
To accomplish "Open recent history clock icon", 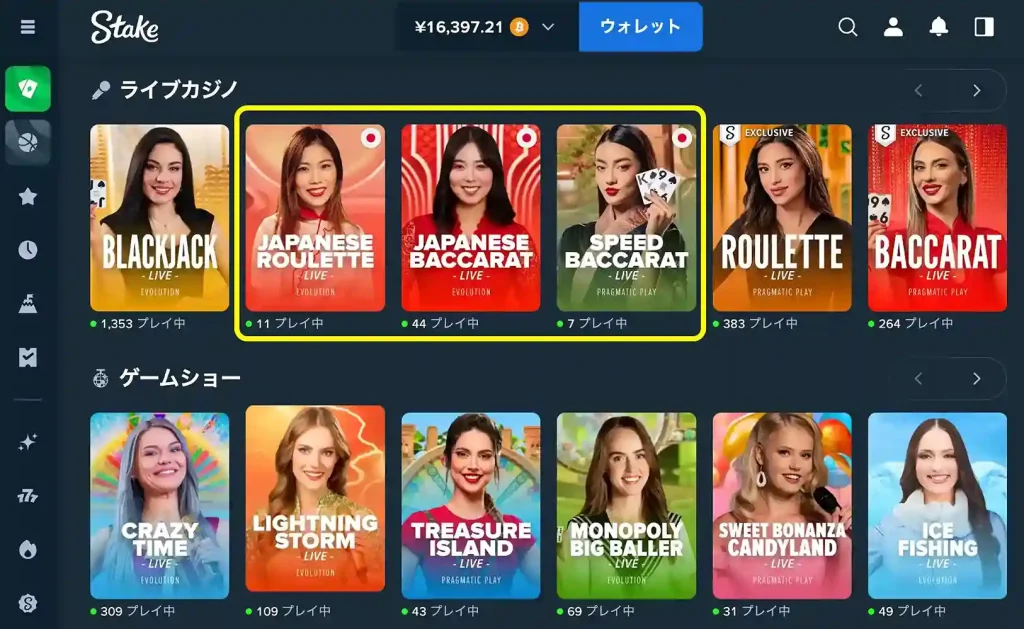I will (x=27, y=250).
